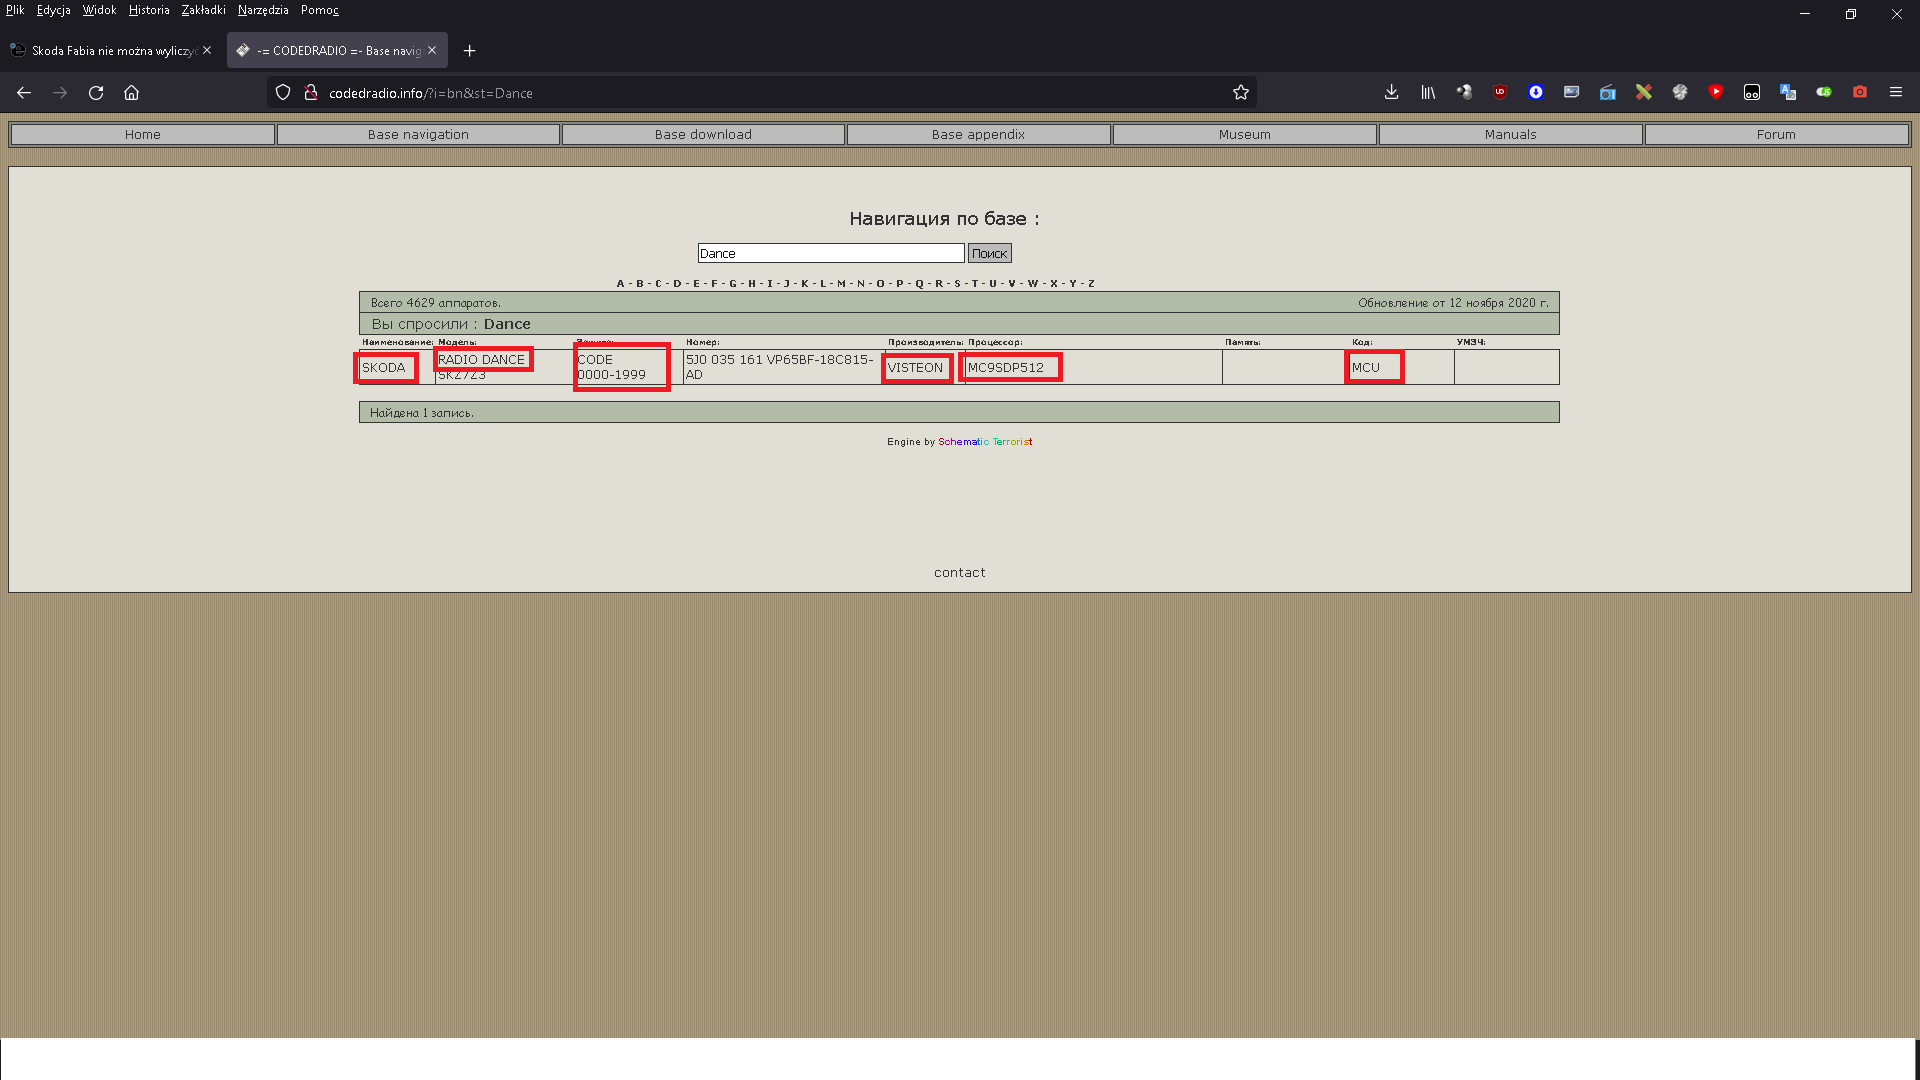Filter the base by letter A
This screenshot has height=1080, width=1920.
pos(620,284)
